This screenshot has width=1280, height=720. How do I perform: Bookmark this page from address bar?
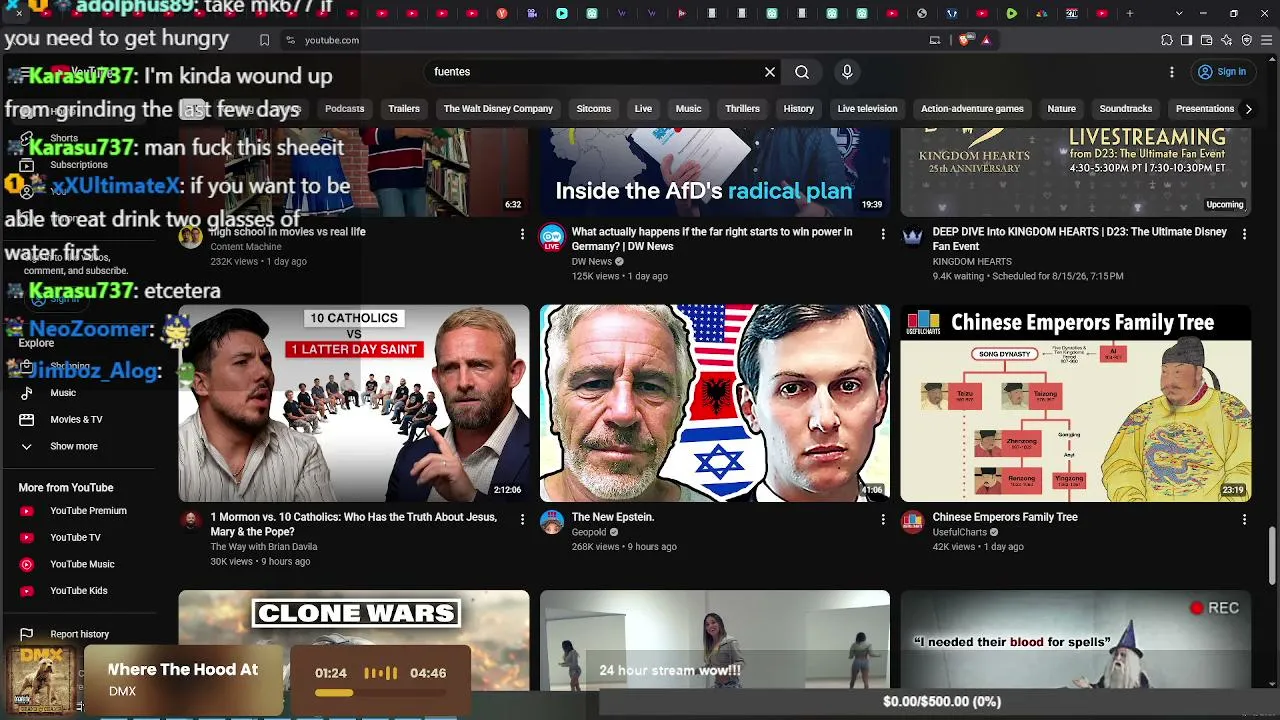pyautogui.click(x=264, y=40)
